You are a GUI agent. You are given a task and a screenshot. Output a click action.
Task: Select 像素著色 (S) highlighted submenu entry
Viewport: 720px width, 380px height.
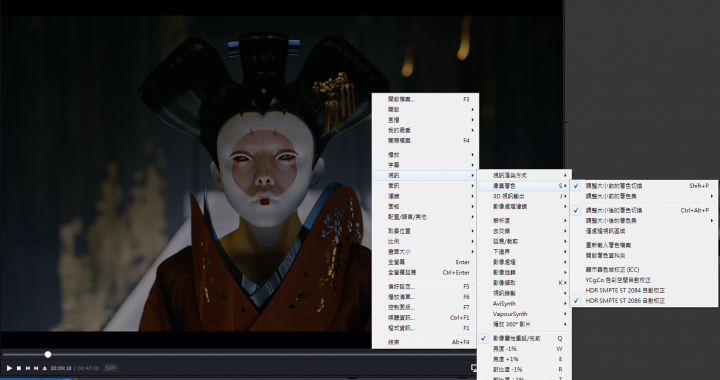pyautogui.click(x=523, y=186)
